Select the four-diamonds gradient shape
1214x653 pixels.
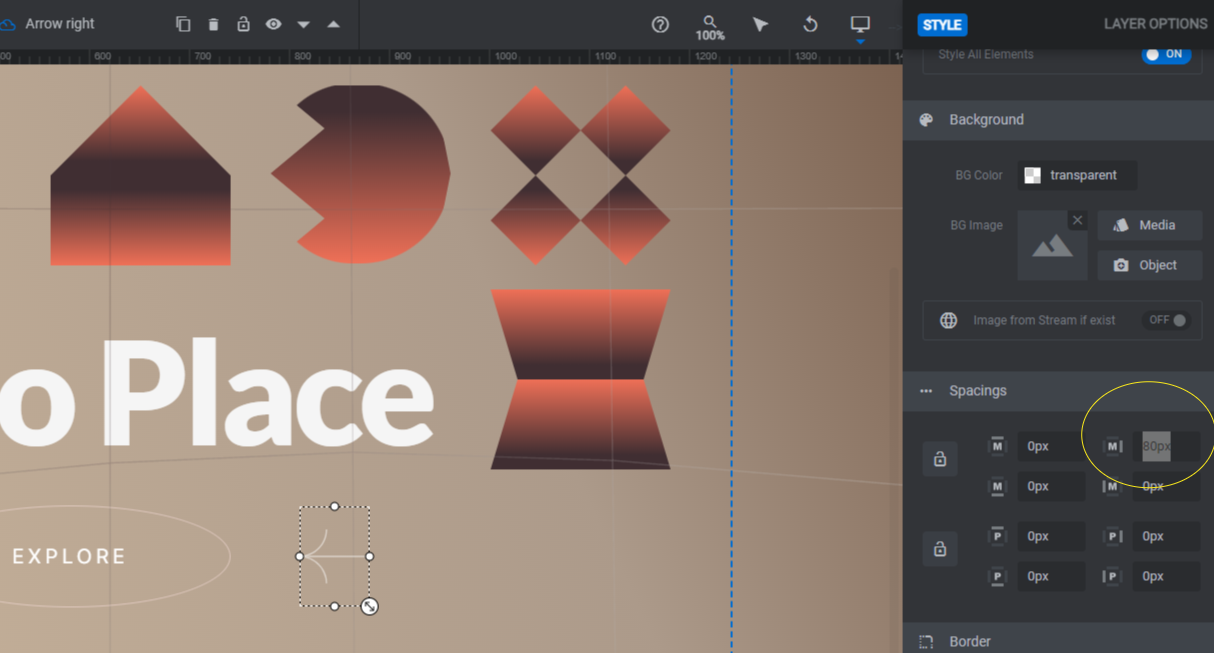coord(580,175)
